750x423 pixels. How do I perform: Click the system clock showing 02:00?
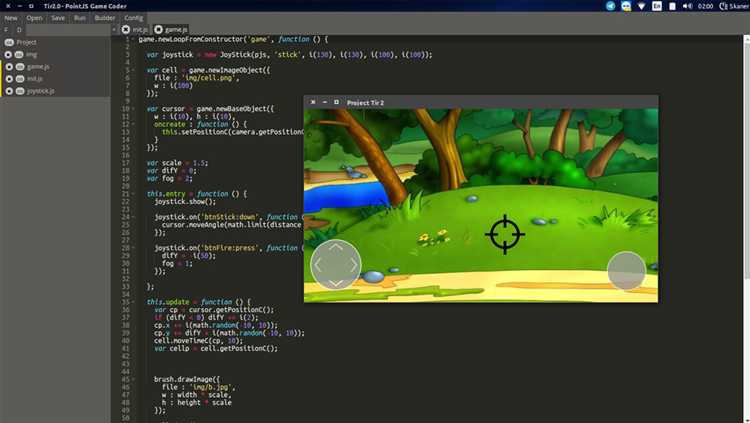point(703,6)
